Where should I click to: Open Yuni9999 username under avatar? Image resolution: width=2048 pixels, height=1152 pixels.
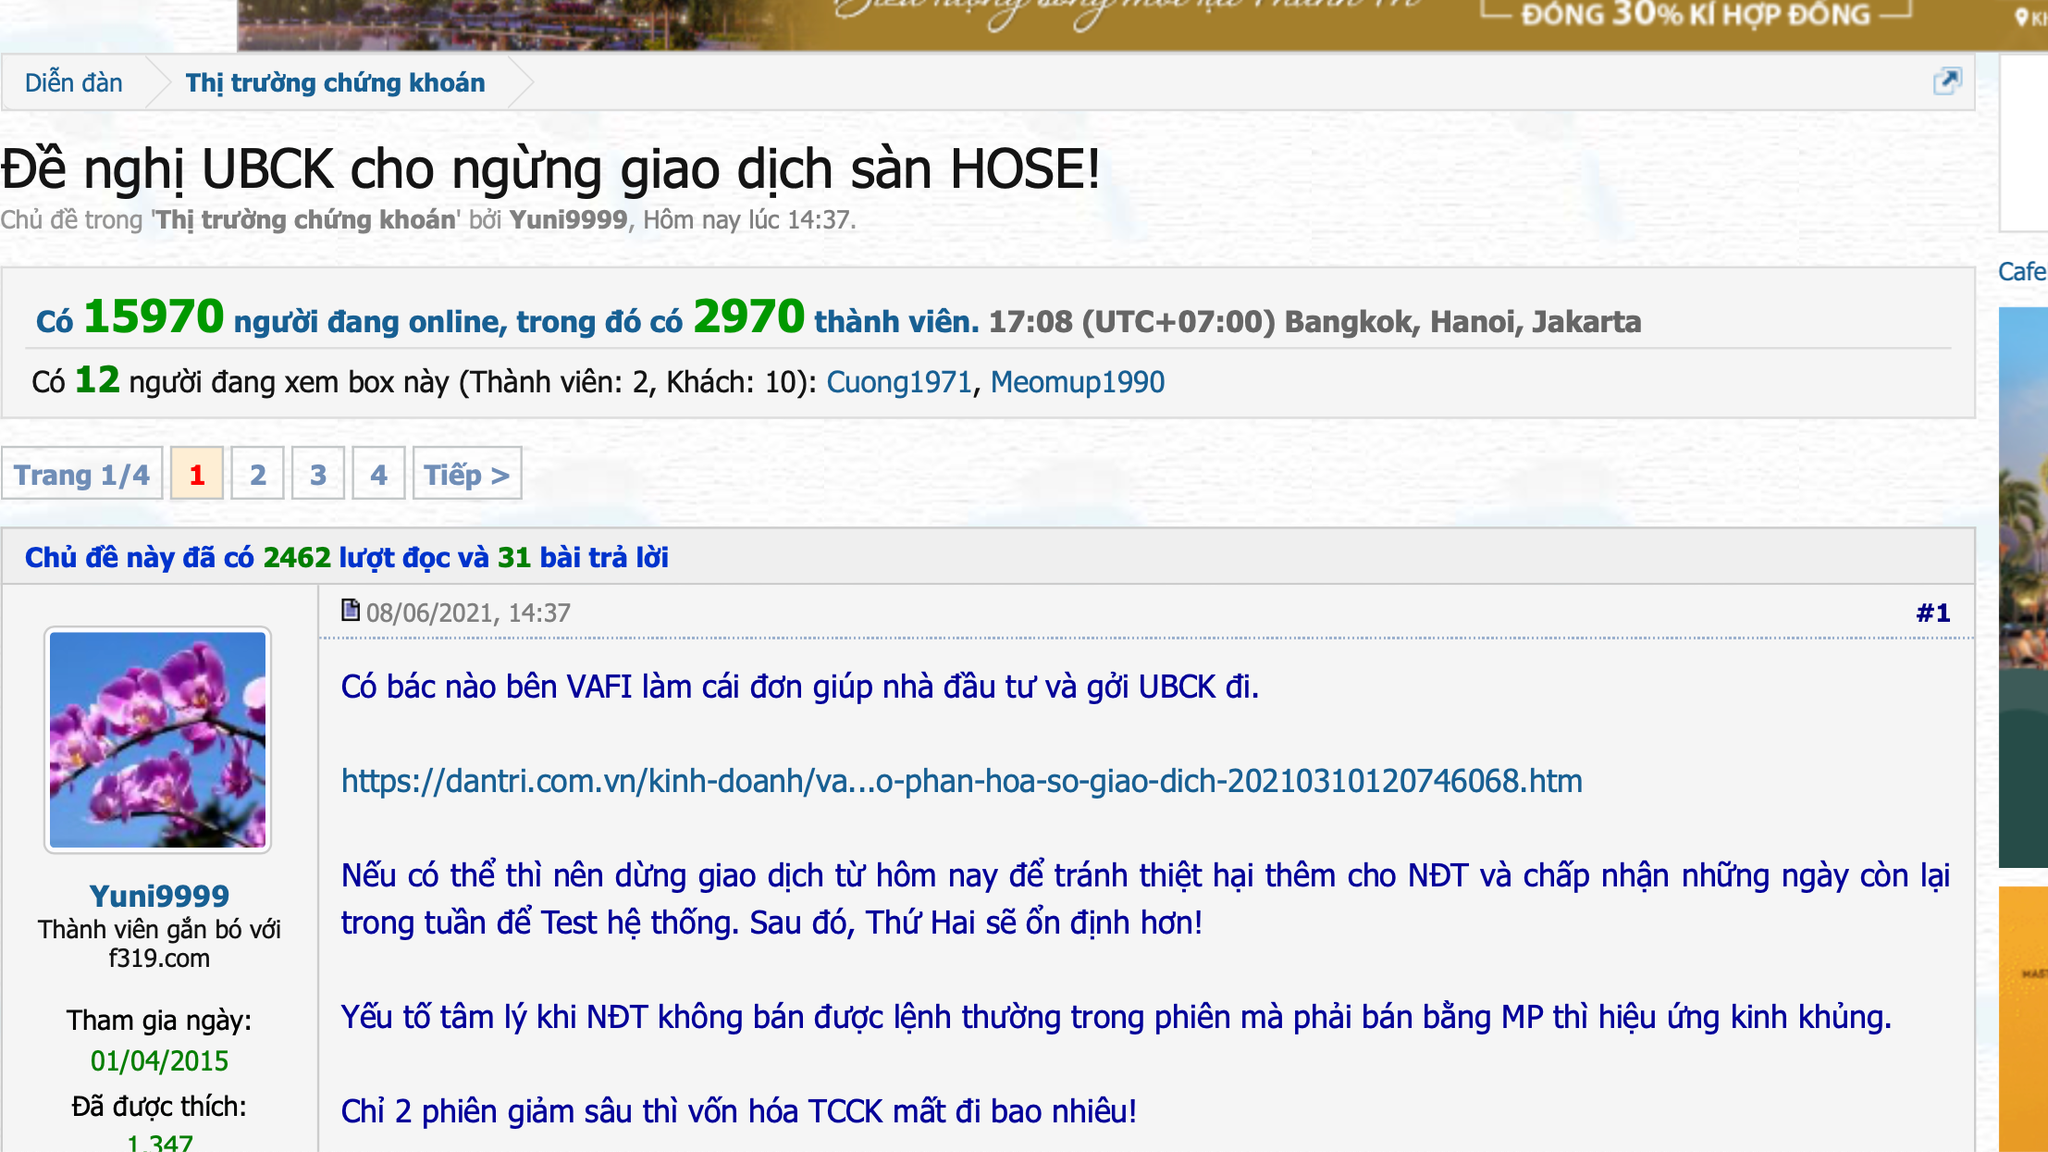coord(159,895)
